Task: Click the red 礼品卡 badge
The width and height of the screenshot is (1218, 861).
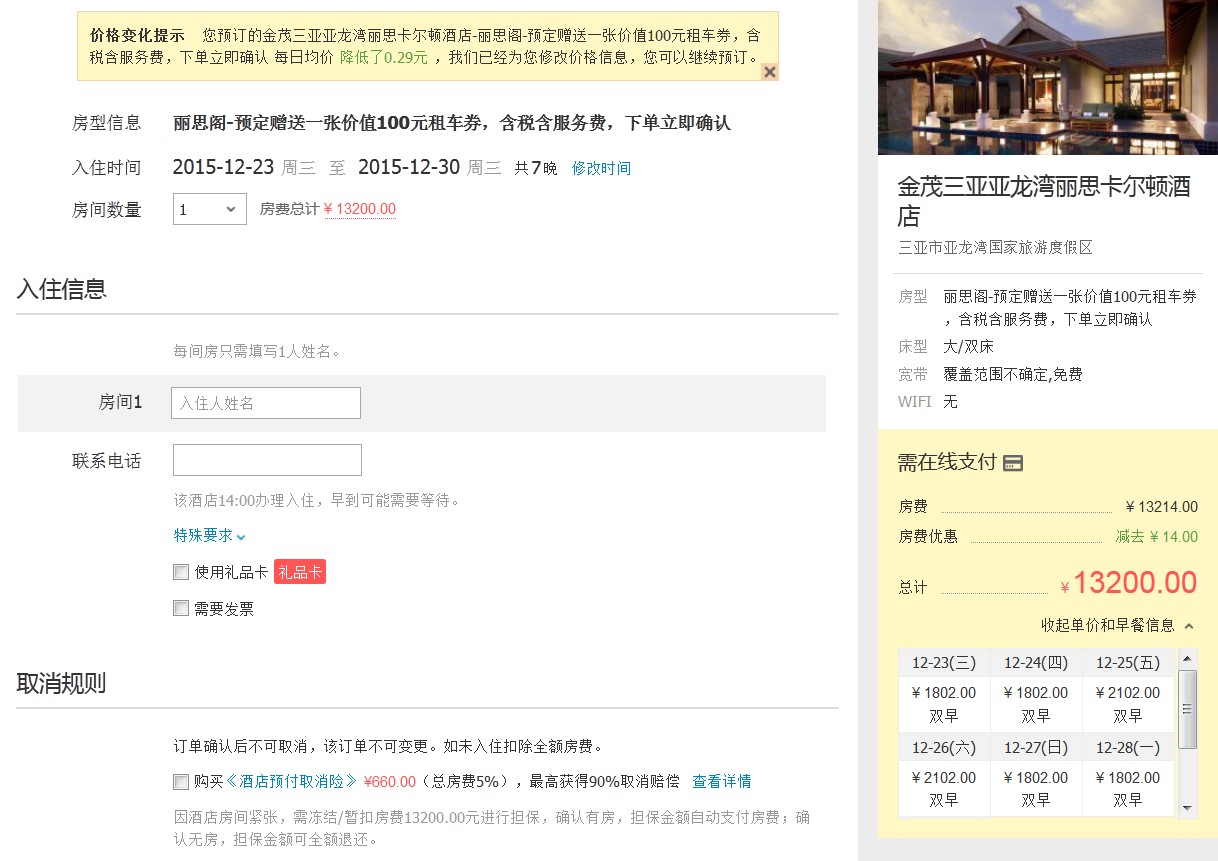Action: (300, 572)
